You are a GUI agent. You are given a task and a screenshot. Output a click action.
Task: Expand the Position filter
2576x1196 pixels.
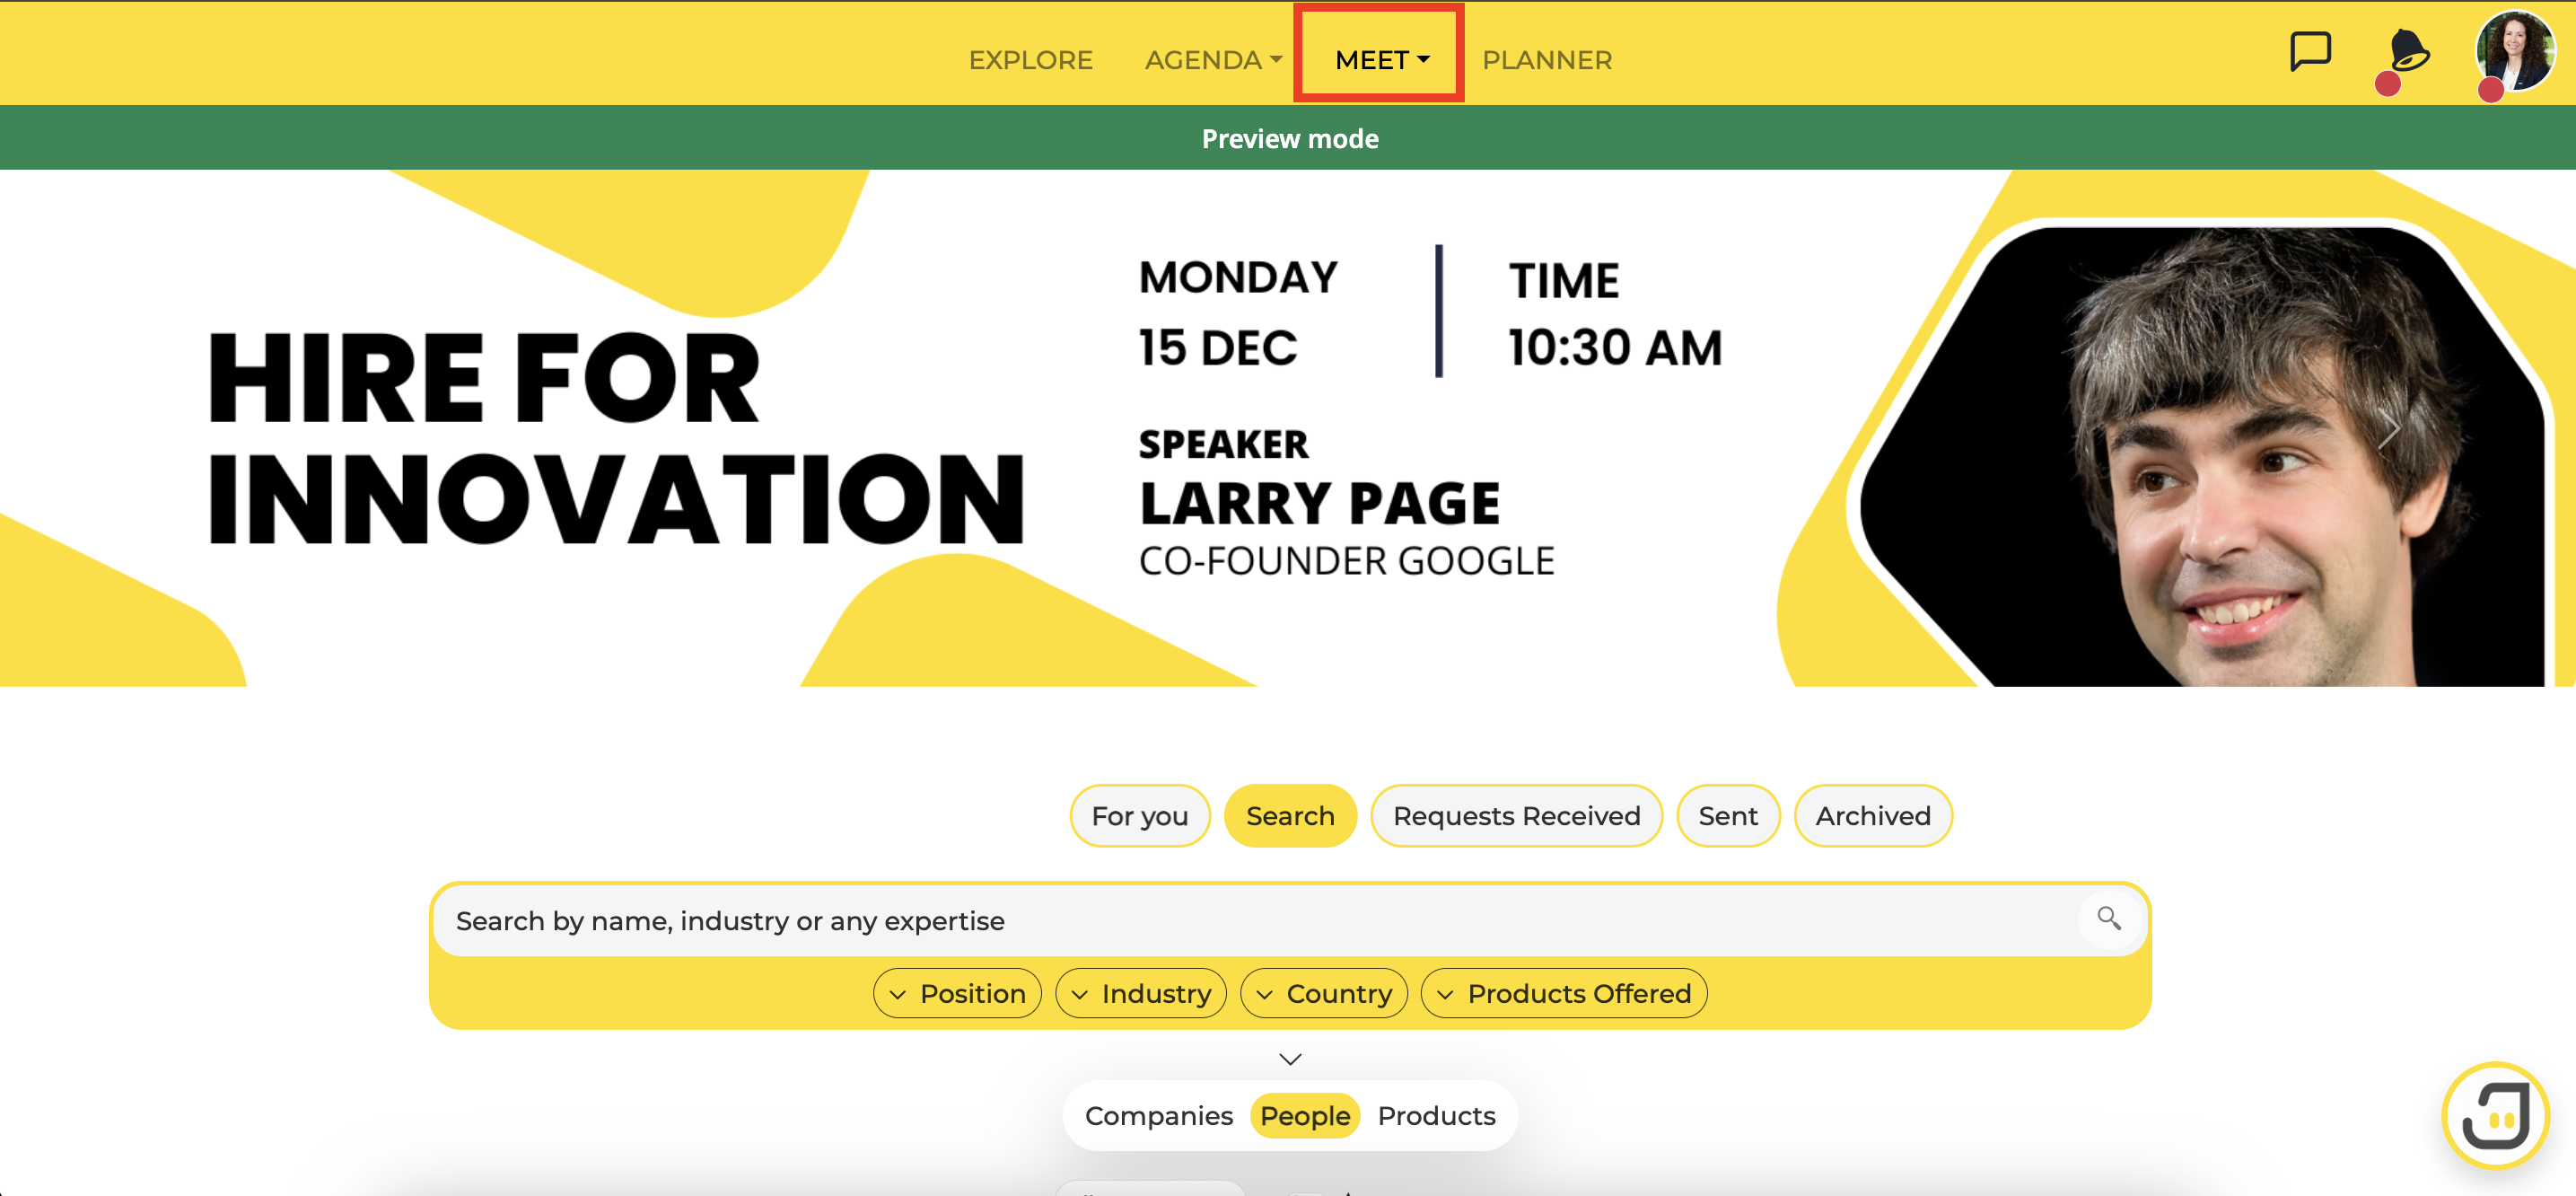point(957,993)
